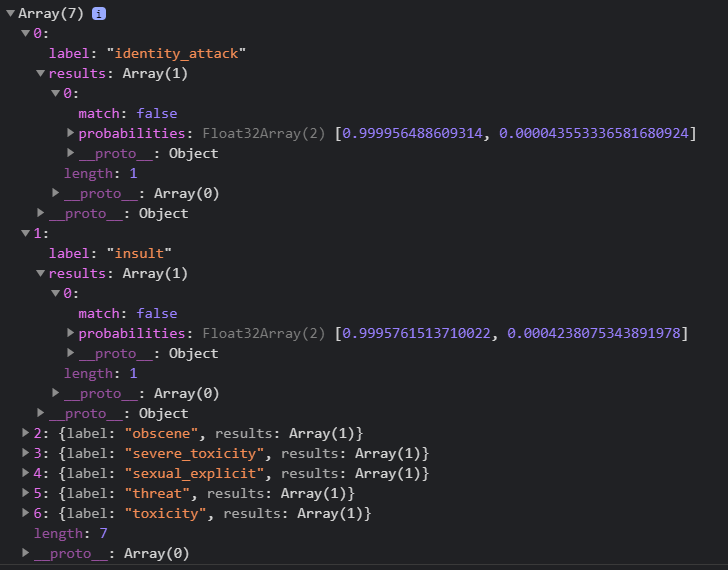This screenshot has height=570, width=728.
Task: Expand item 6 labeled toxicity
Action: [26, 513]
